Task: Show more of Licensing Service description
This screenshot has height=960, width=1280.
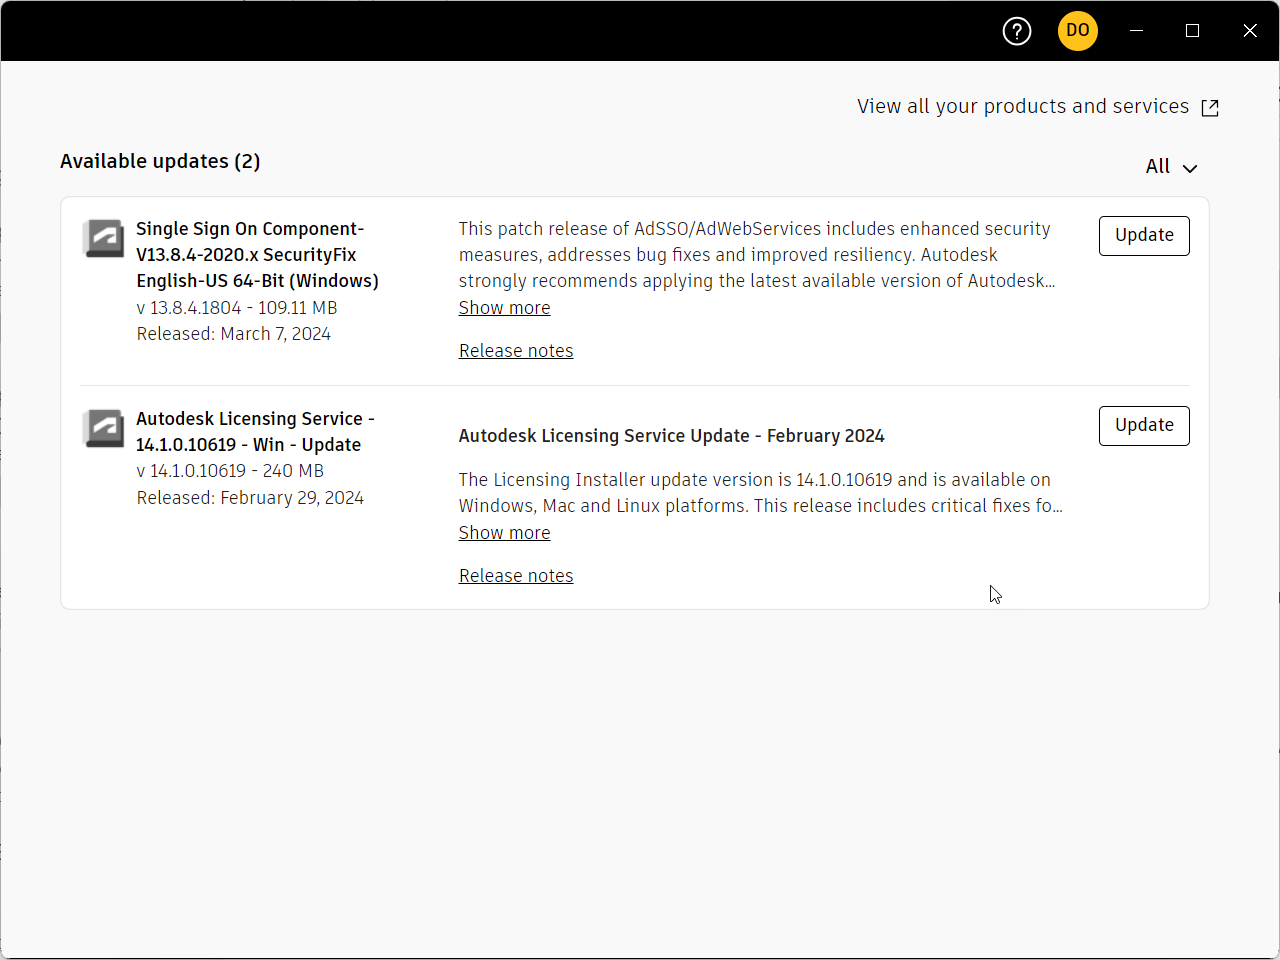Action: pyautogui.click(x=504, y=533)
